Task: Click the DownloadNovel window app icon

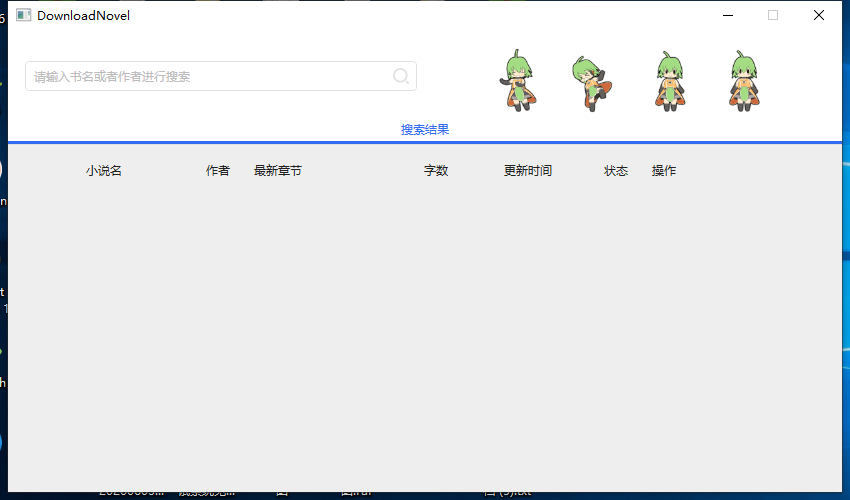Action: (x=23, y=15)
